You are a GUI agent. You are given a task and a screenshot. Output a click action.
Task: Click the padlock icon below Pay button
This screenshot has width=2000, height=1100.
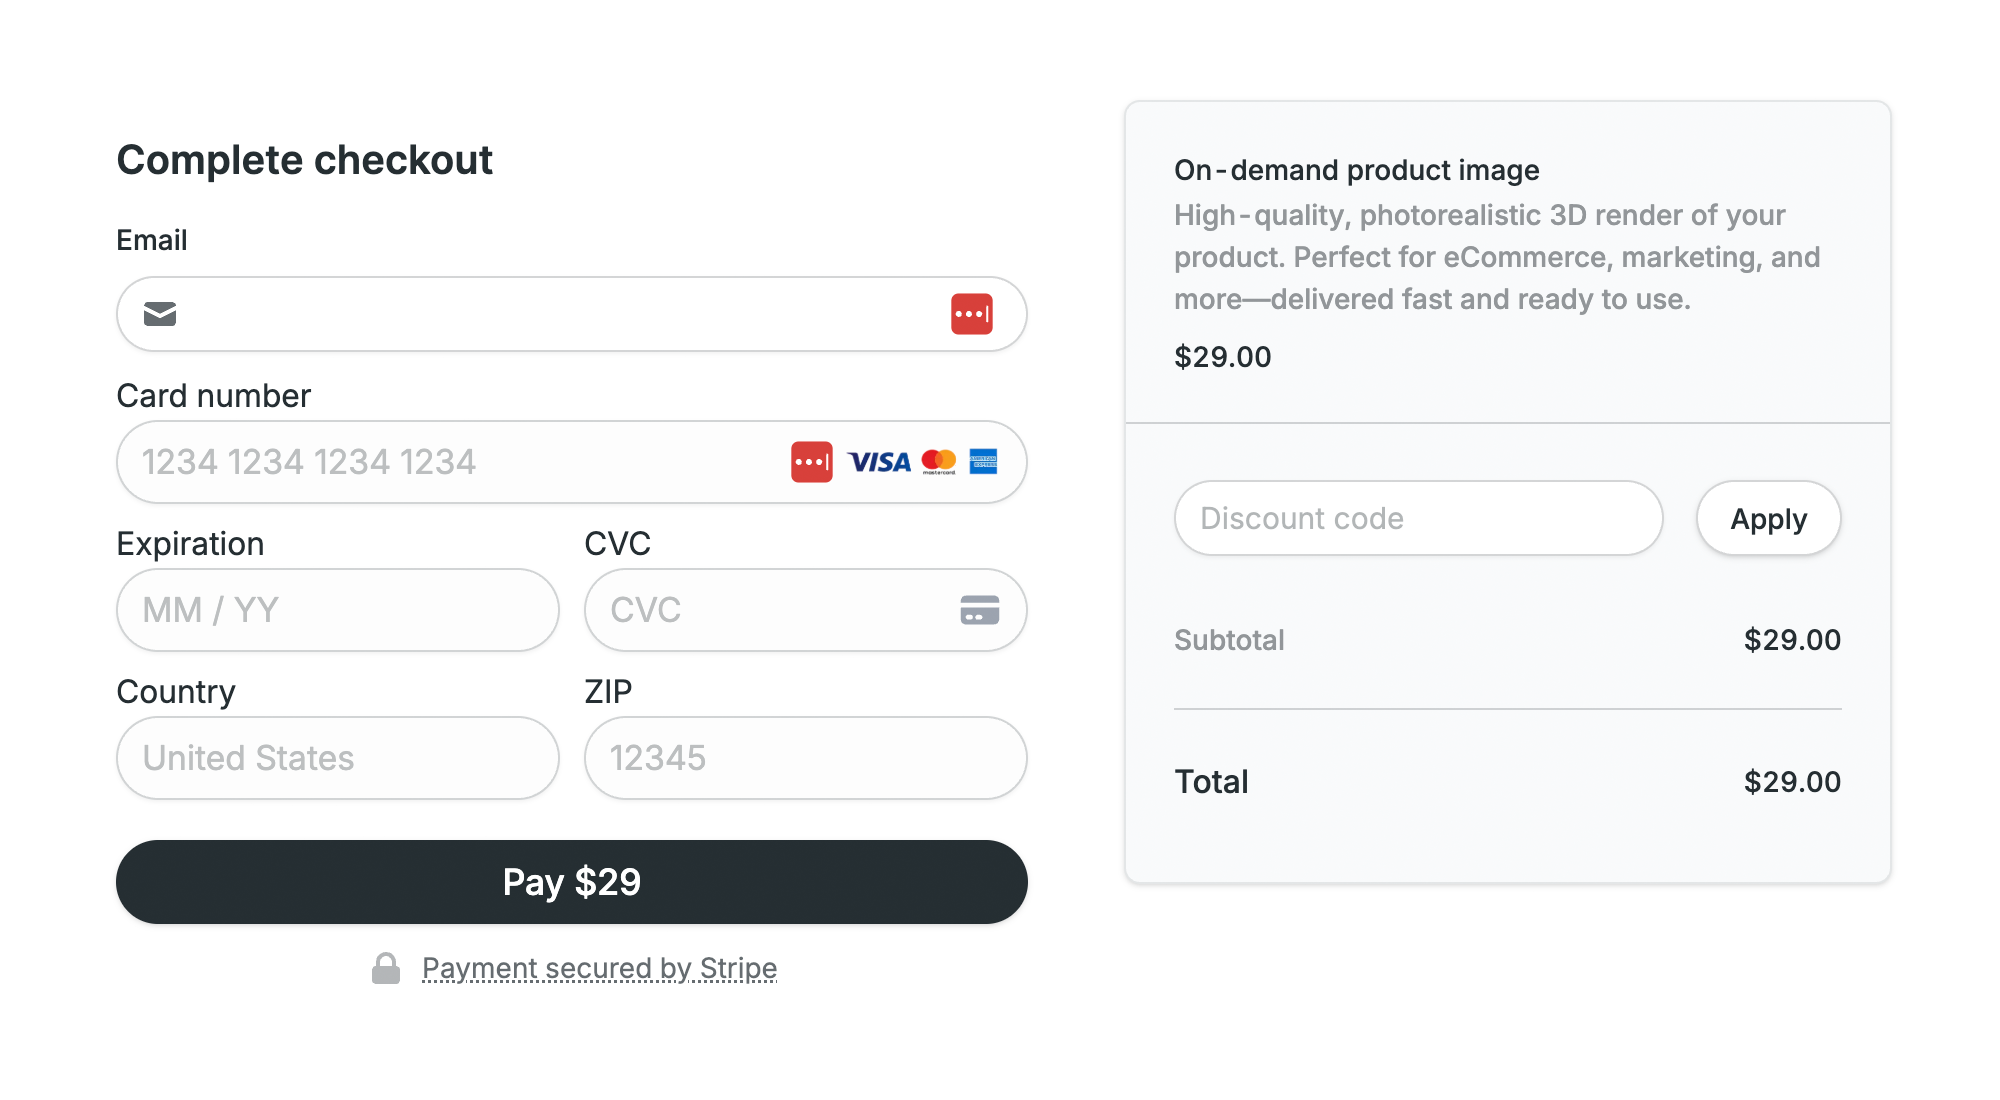tap(386, 968)
